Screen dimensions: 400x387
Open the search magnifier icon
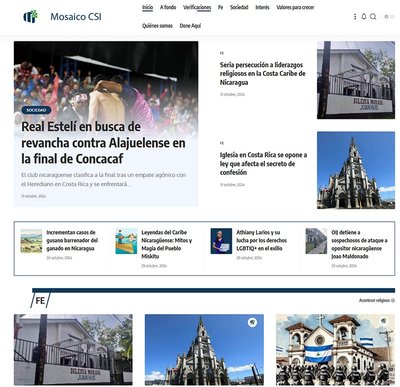click(373, 17)
